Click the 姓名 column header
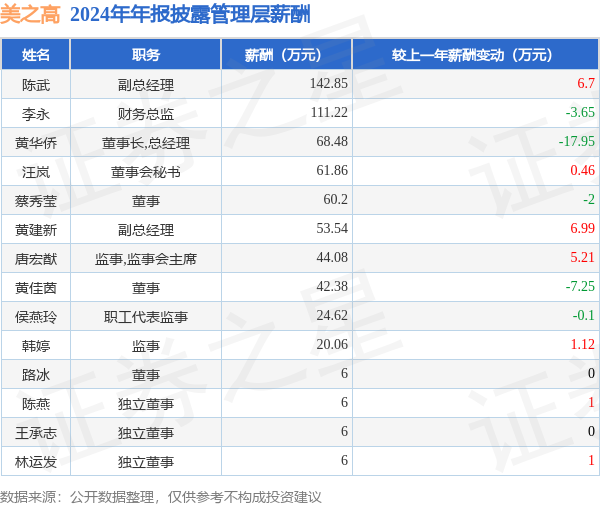This screenshot has width=600, height=506. tap(36, 55)
